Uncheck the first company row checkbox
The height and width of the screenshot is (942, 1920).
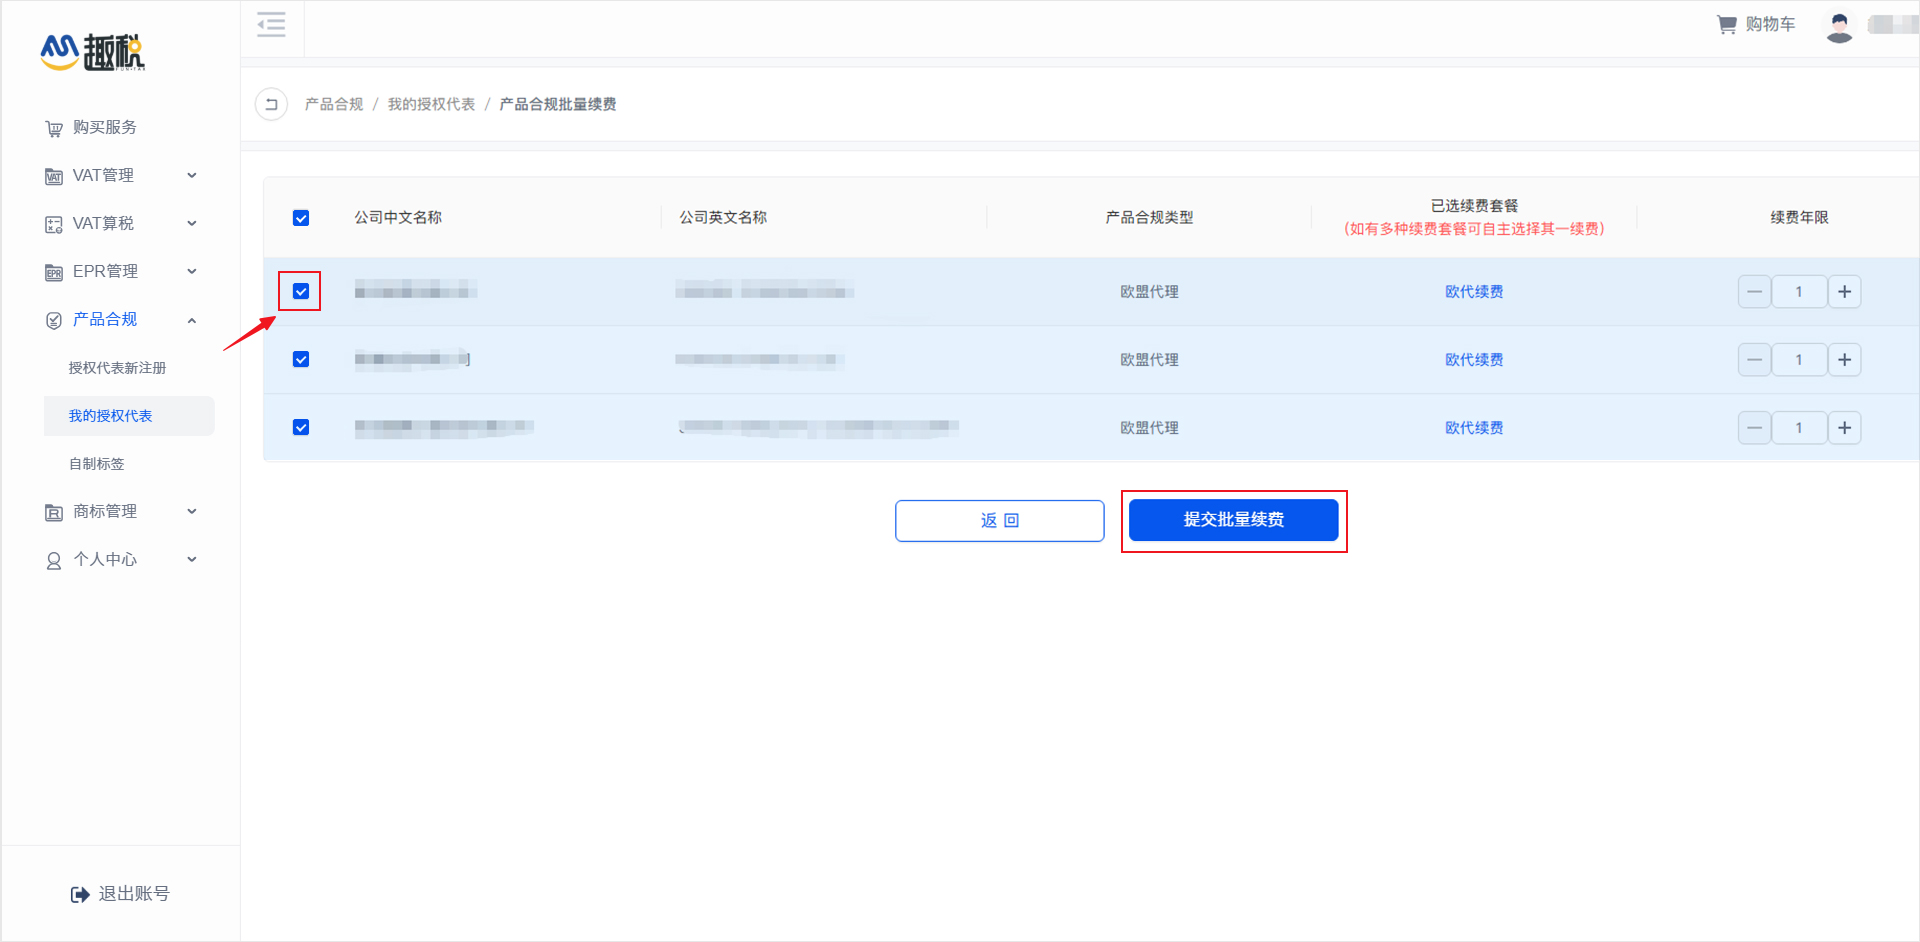(300, 291)
